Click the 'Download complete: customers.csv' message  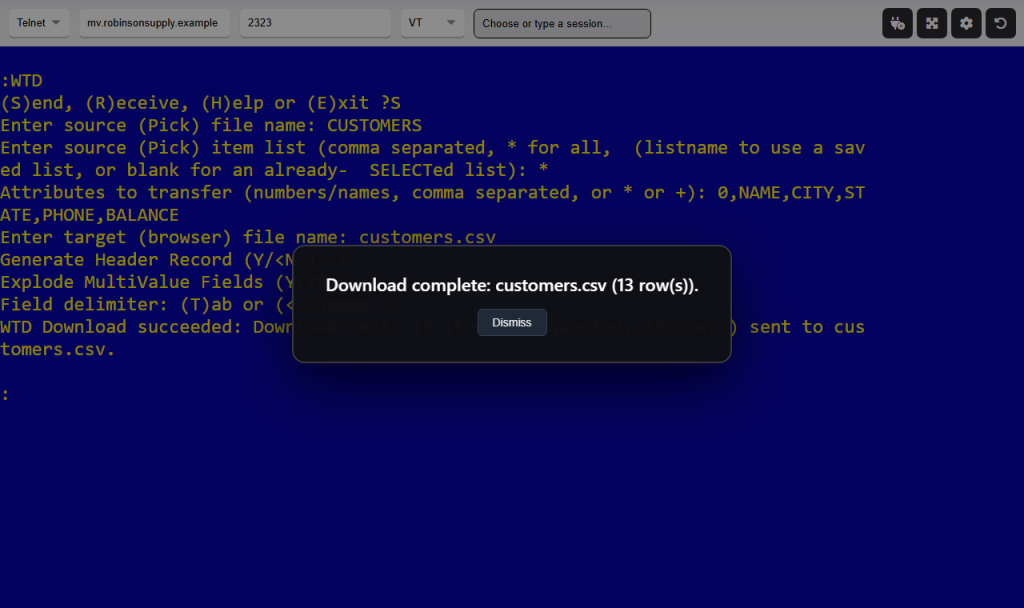click(x=512, y=285)
